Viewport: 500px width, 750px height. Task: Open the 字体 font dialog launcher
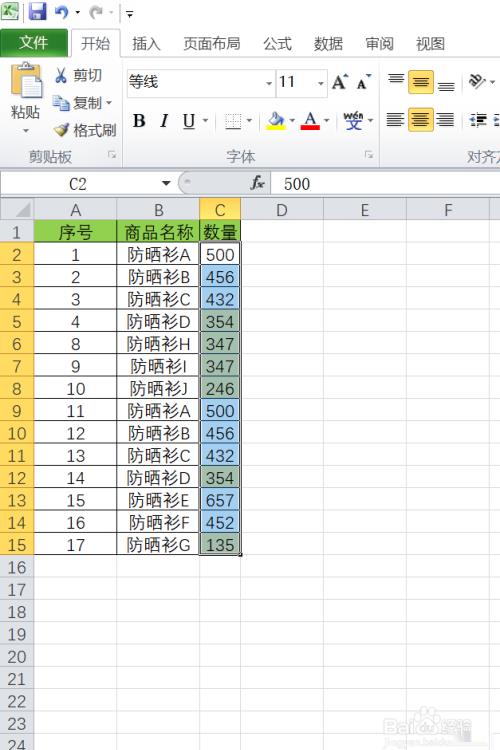[x=368, y=154]
